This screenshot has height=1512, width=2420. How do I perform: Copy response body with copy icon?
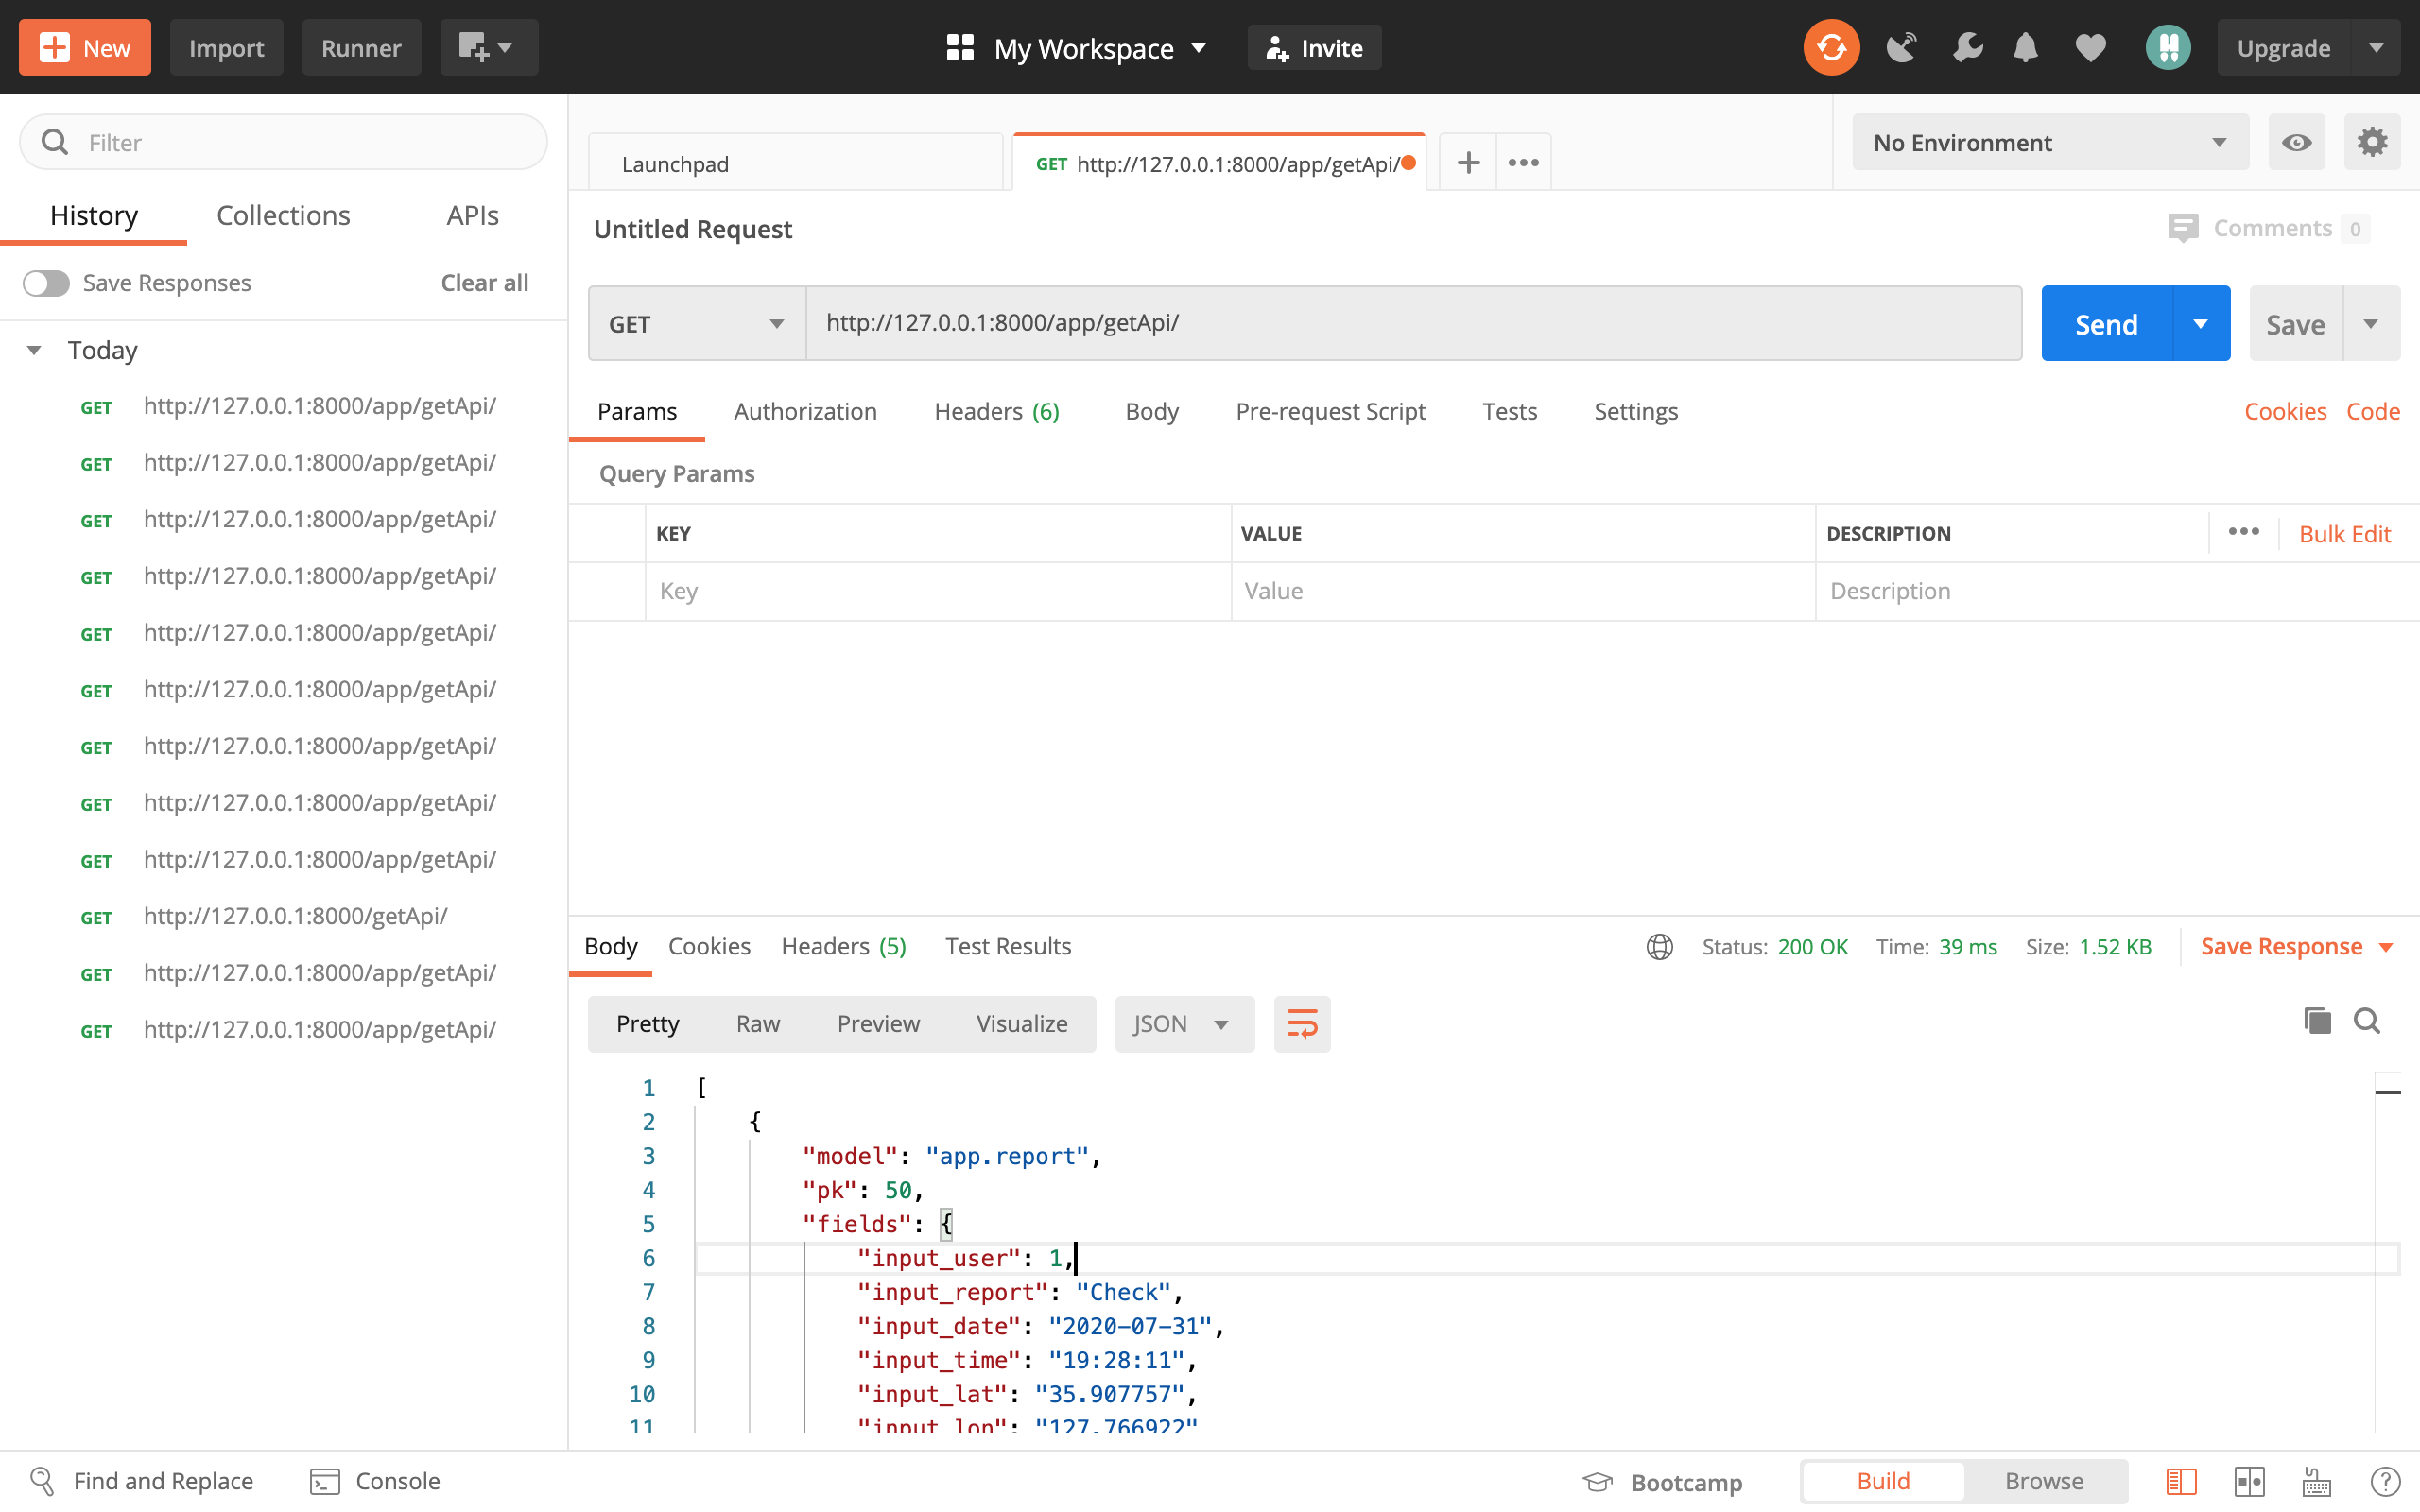pyautogui.click(x=2316, y=1021)
